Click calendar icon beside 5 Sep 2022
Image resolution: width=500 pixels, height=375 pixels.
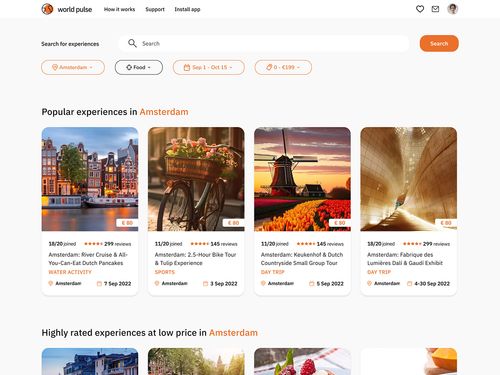312,284
